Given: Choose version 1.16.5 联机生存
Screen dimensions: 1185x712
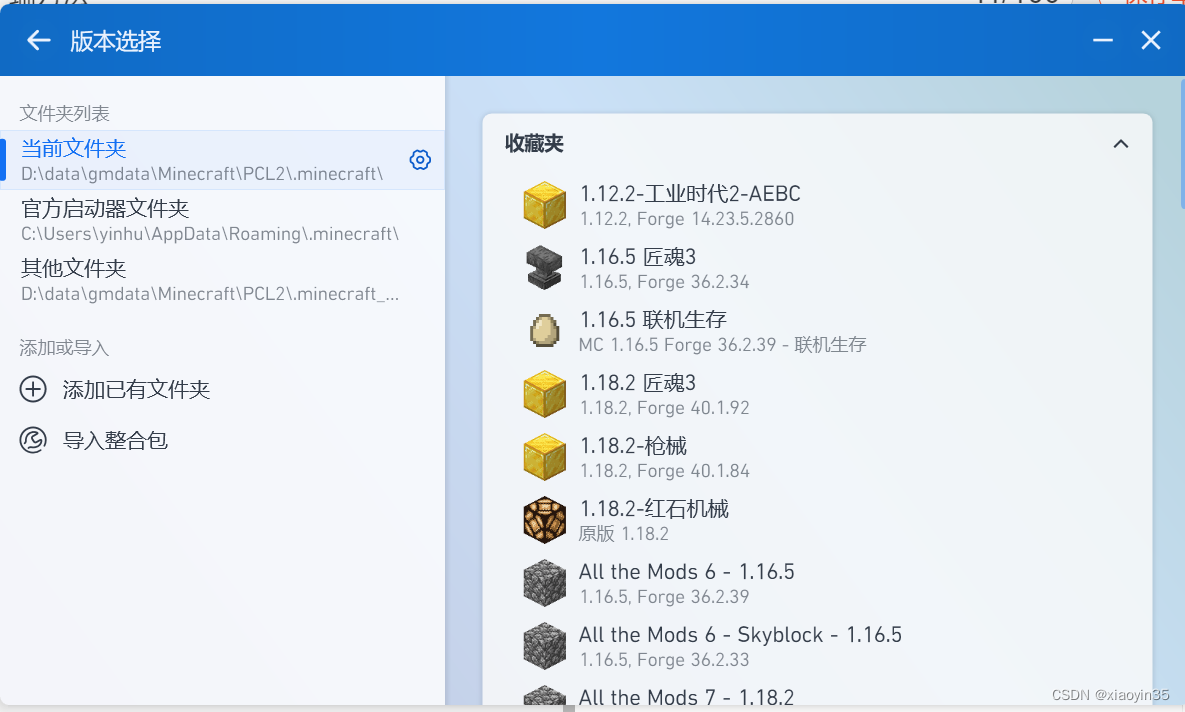Looking at the screenshot, I should (817, 330).
